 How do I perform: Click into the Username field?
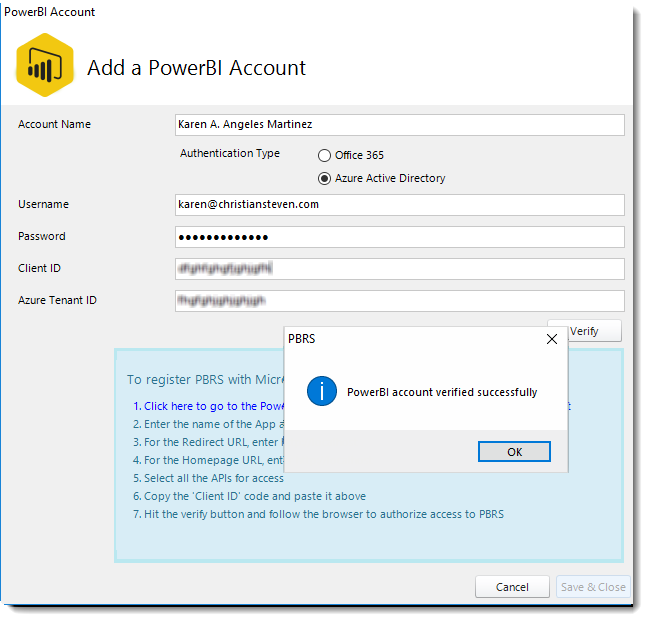pos(399,205)
